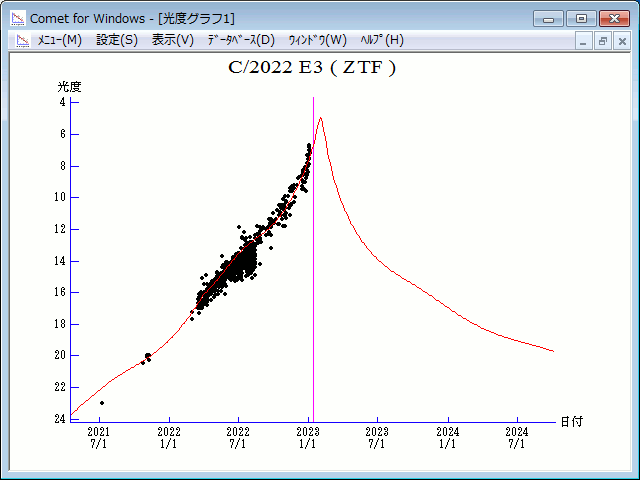Viewport: 640px width, 480px height.
Task: Restore the inner 光度グラフ1 child window
Action: point(603,41)
